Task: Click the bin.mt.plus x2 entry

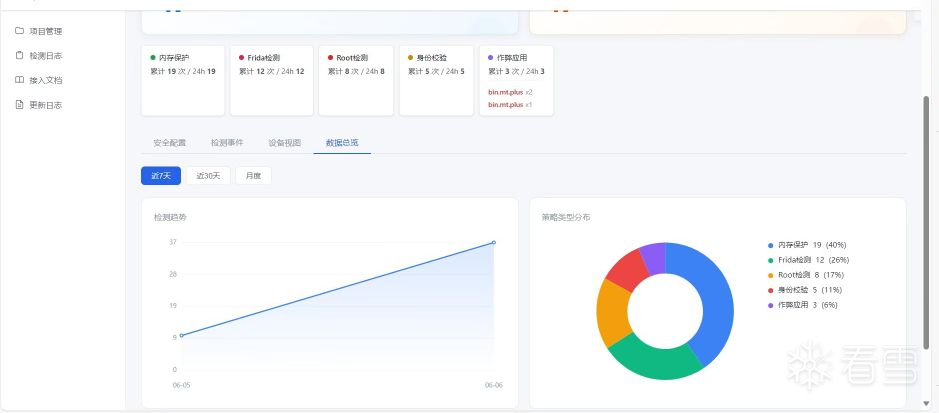Action: [510, 93]
